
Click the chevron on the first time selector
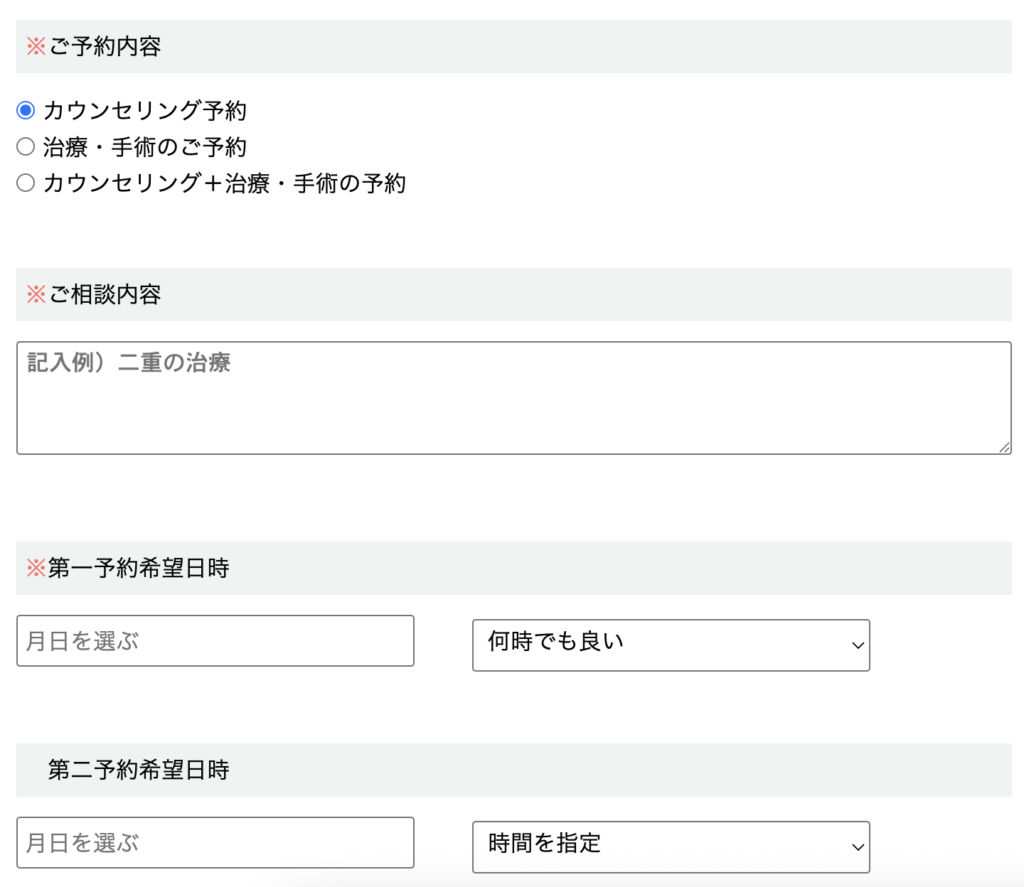point(858,646)
